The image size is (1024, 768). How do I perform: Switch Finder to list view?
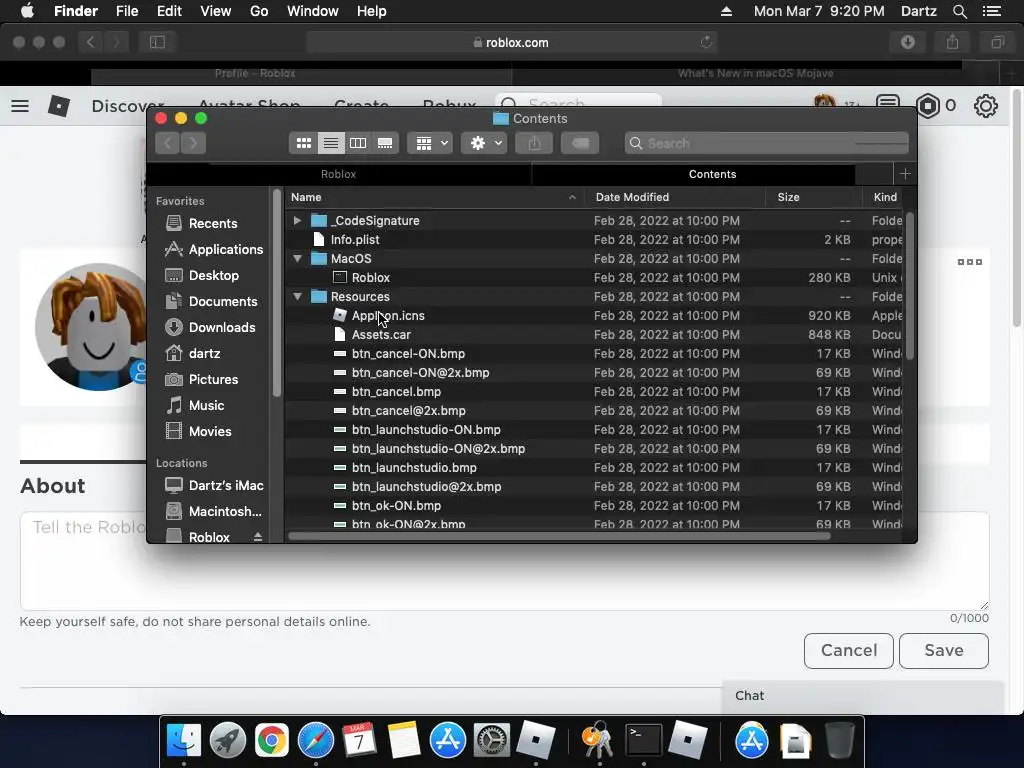coord(331,143)
